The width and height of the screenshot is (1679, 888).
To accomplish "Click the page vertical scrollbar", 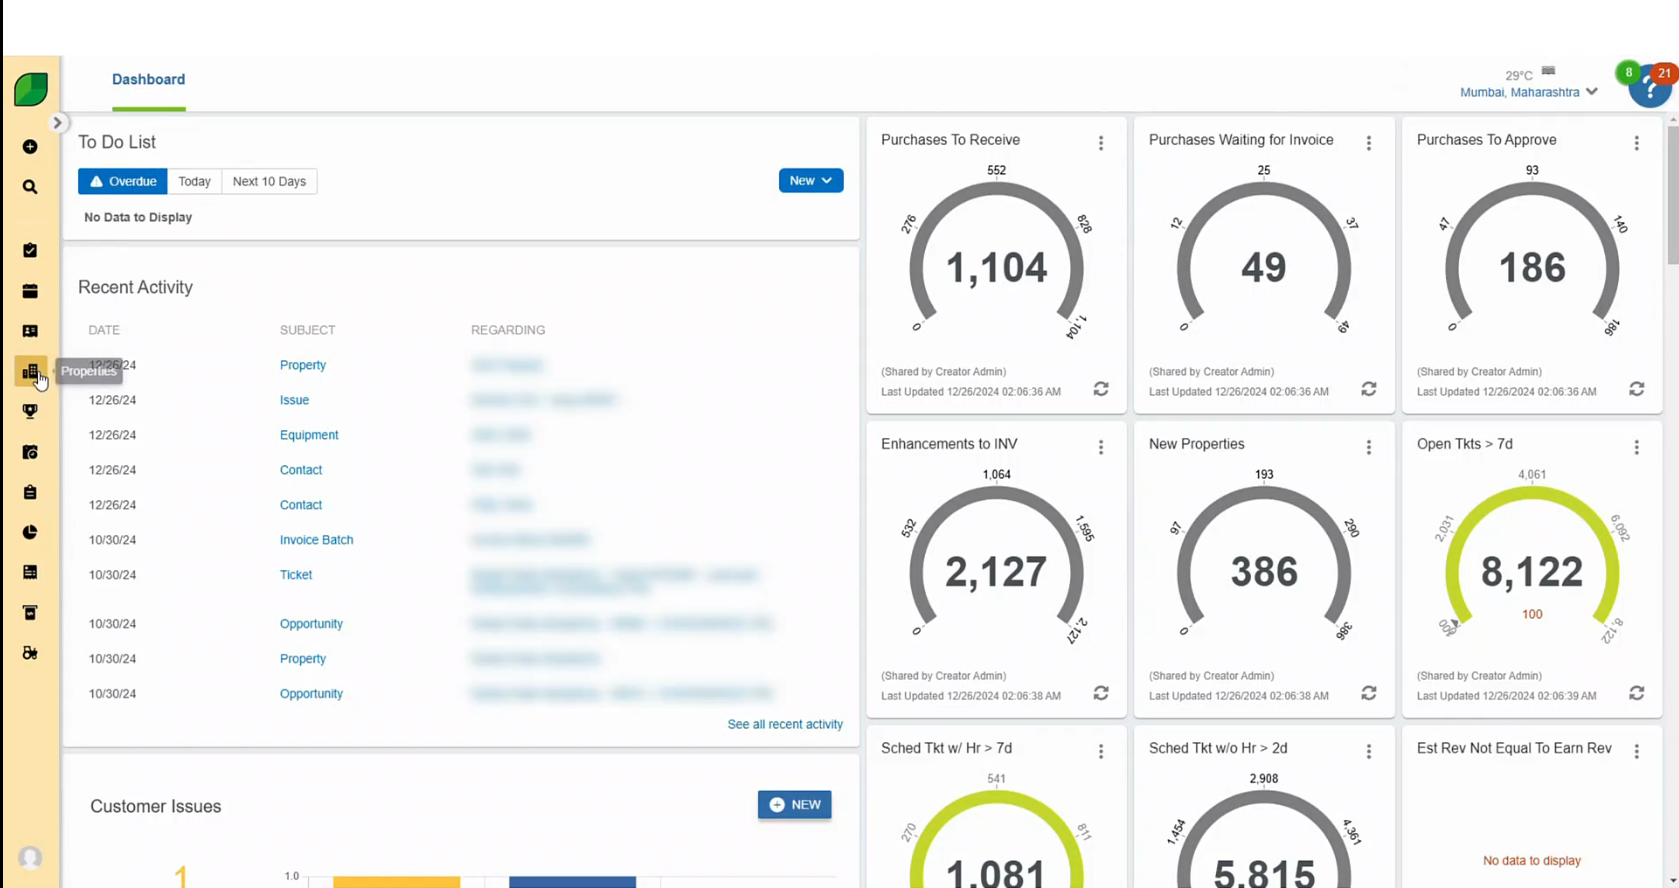I will [1672, 195].
